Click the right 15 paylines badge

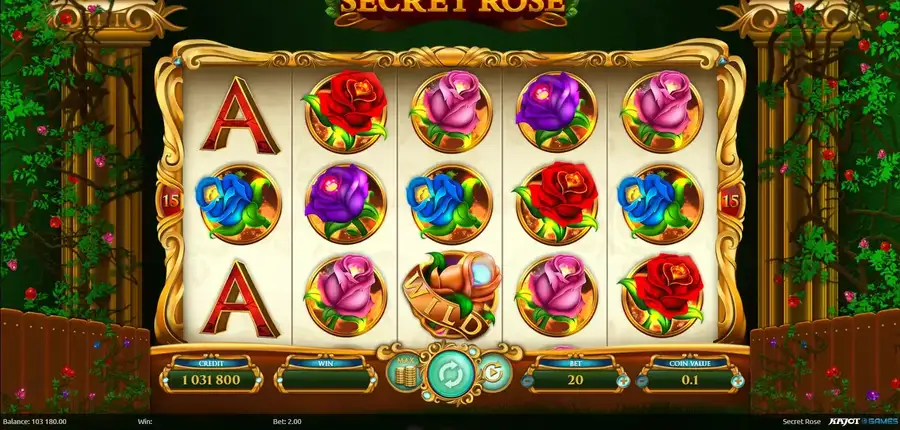click(x=730, y=200)
